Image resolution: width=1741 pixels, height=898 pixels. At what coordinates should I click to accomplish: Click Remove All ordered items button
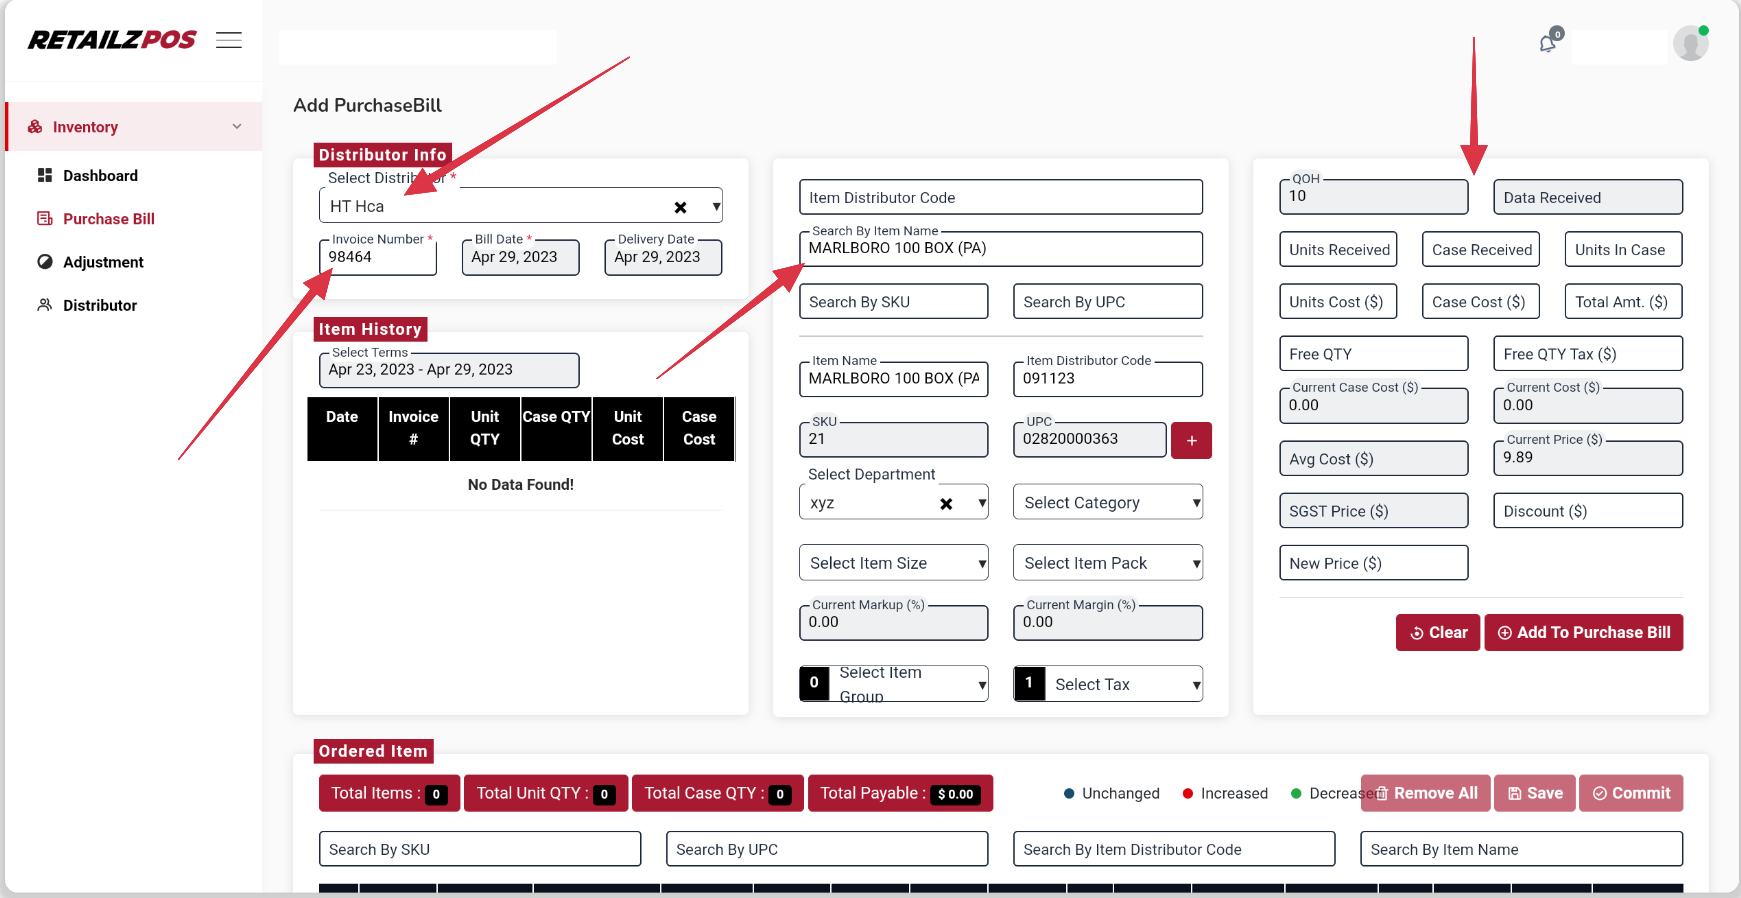coord(1425,793)
